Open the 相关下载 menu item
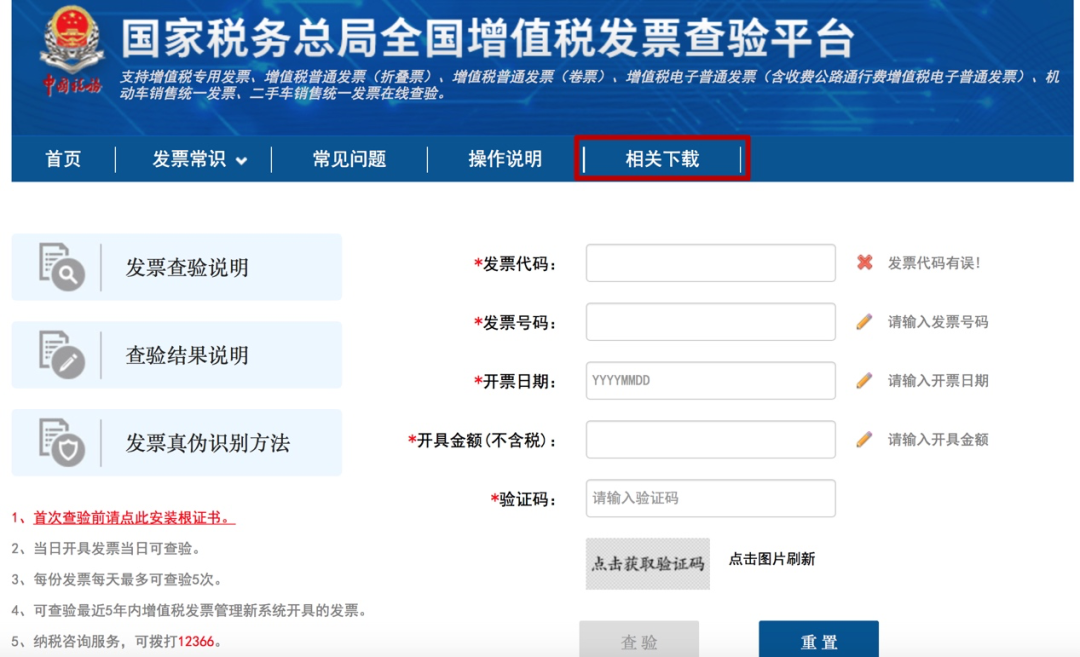This screenshot has height=657, width=1080. click(x=662, y=159)
